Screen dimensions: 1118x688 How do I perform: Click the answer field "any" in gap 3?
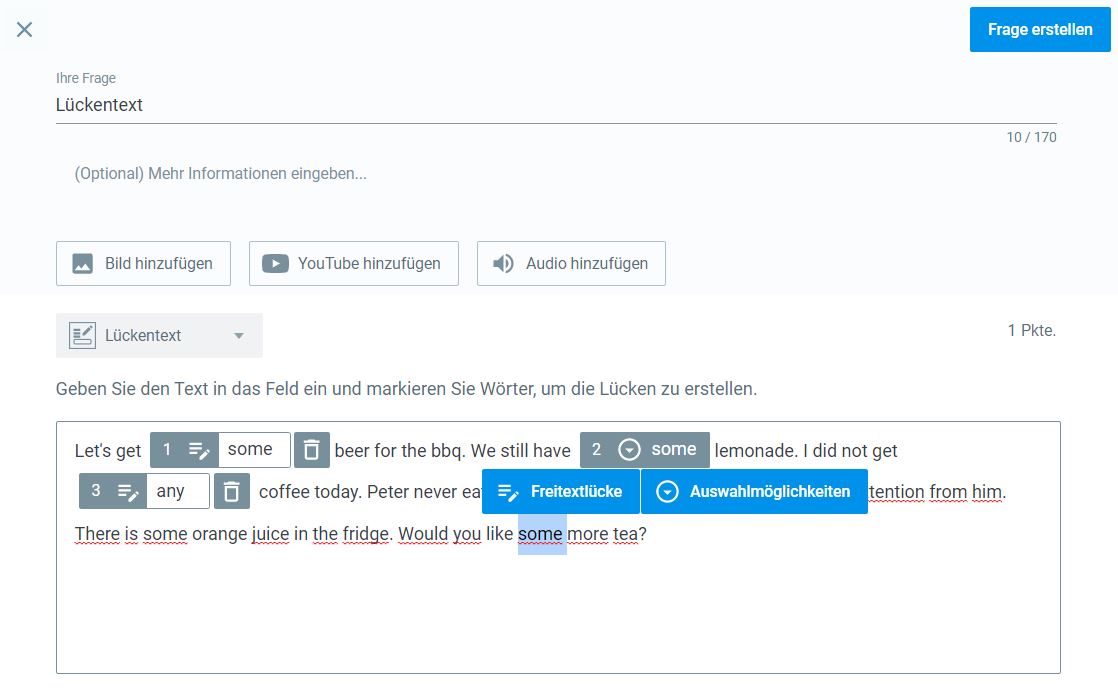click(176, 491)
